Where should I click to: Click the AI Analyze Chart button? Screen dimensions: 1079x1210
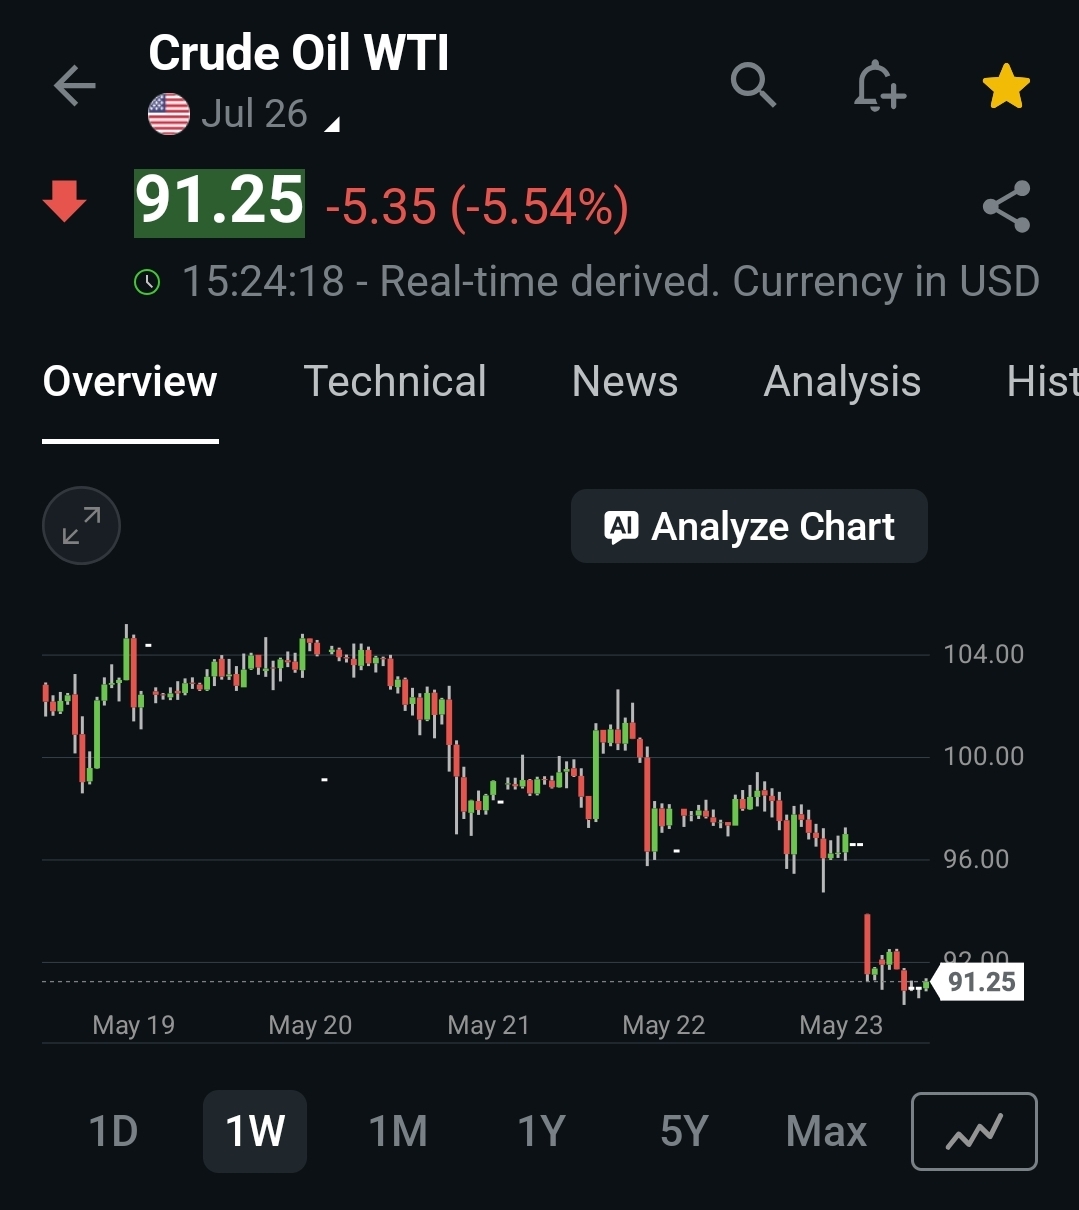click(749, 526)
